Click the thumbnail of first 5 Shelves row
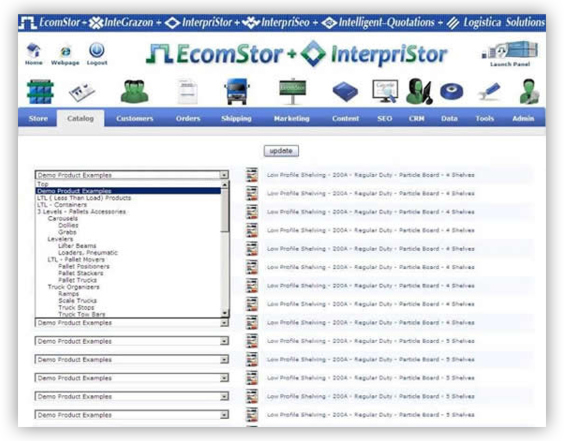Image resolution: width=564 pixels, height=441 pixels. click(252, 341)
